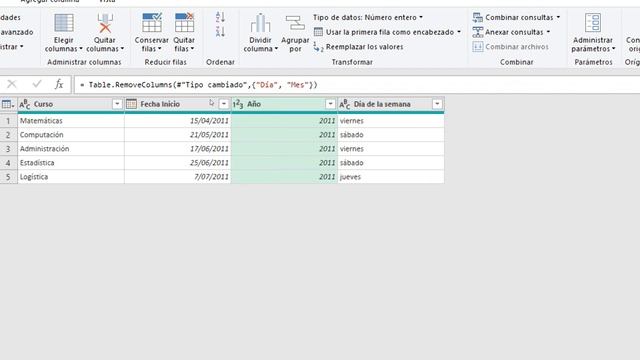
Task: Sort descending Z to A
Action: pos(220,32)
